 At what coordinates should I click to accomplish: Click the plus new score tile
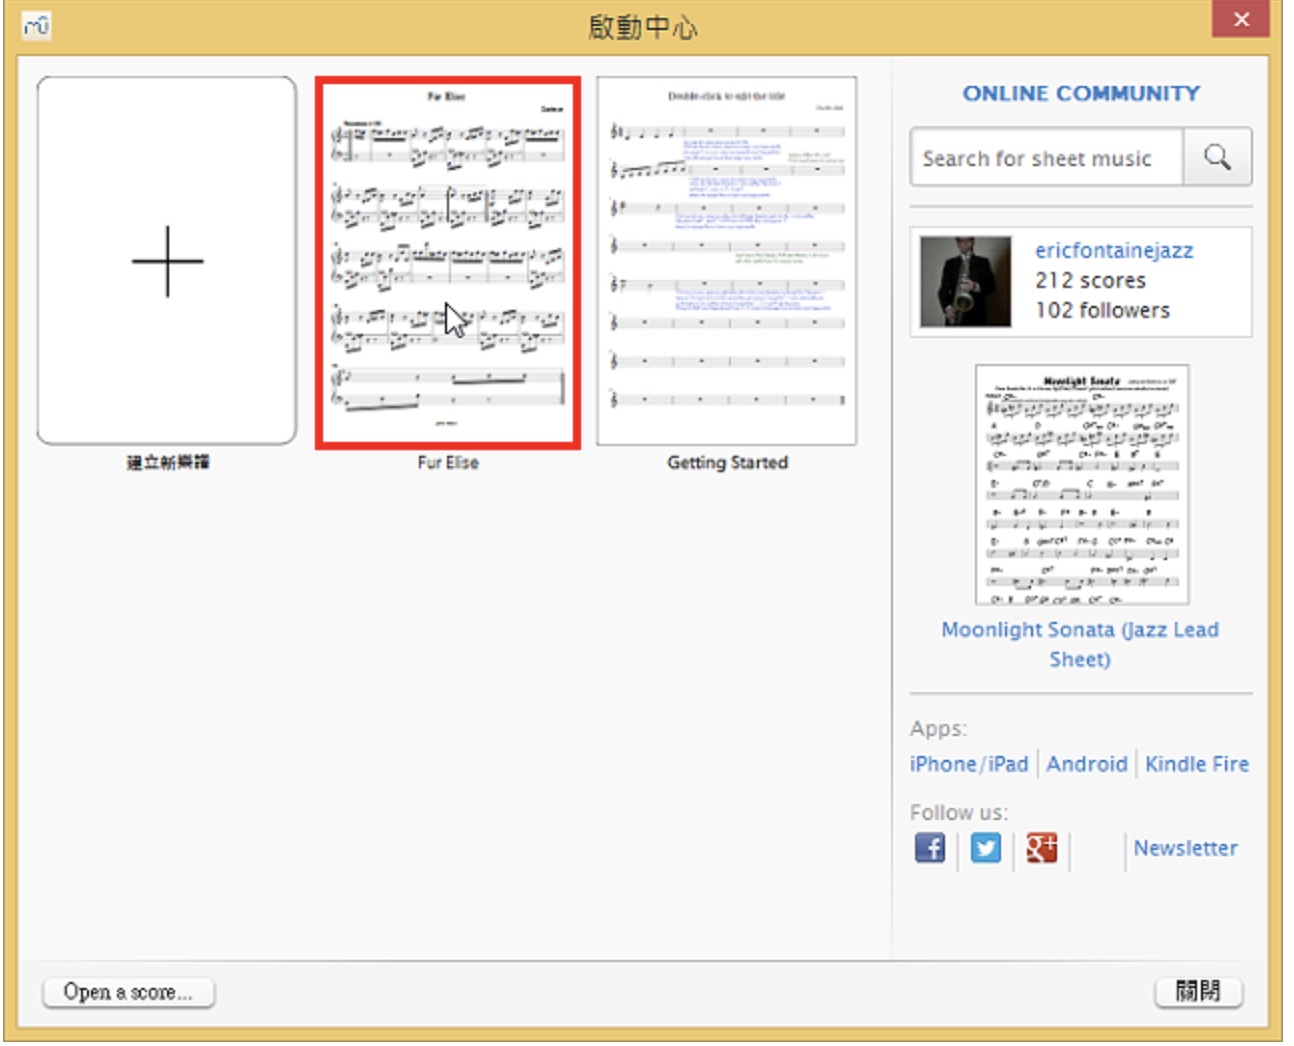click(167, 261)
